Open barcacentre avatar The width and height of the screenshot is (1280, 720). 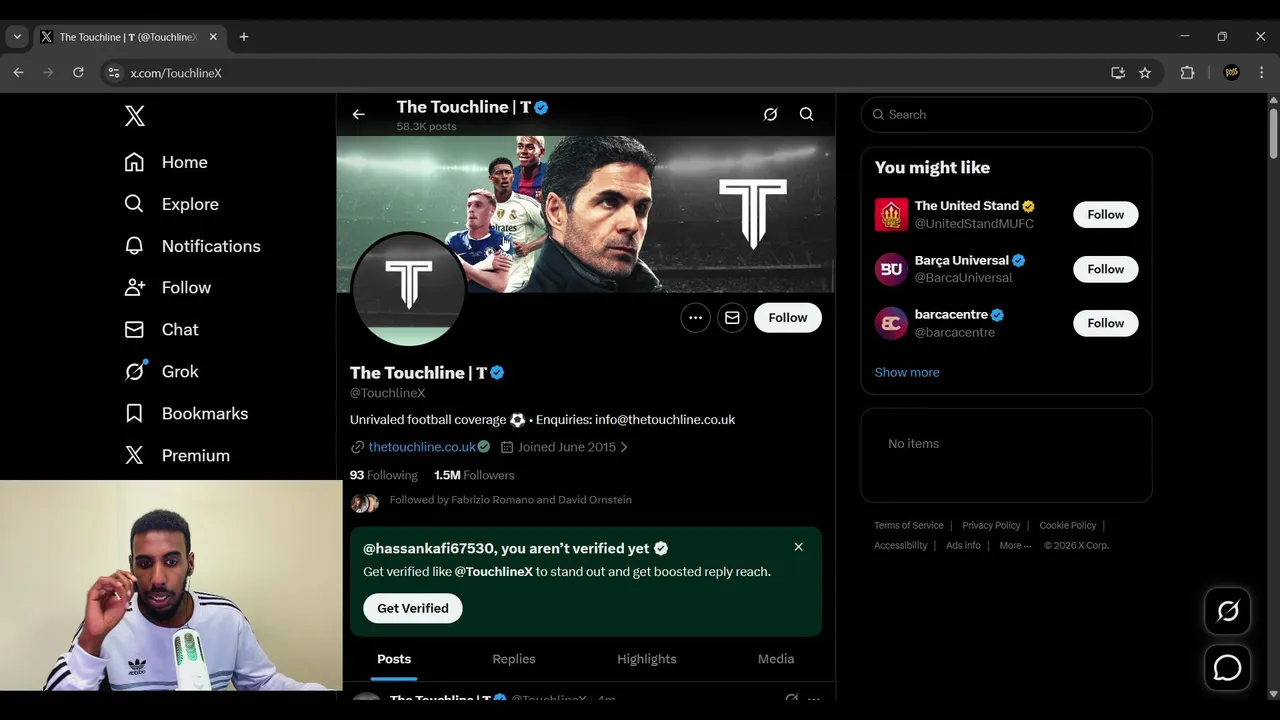[891, 323]
